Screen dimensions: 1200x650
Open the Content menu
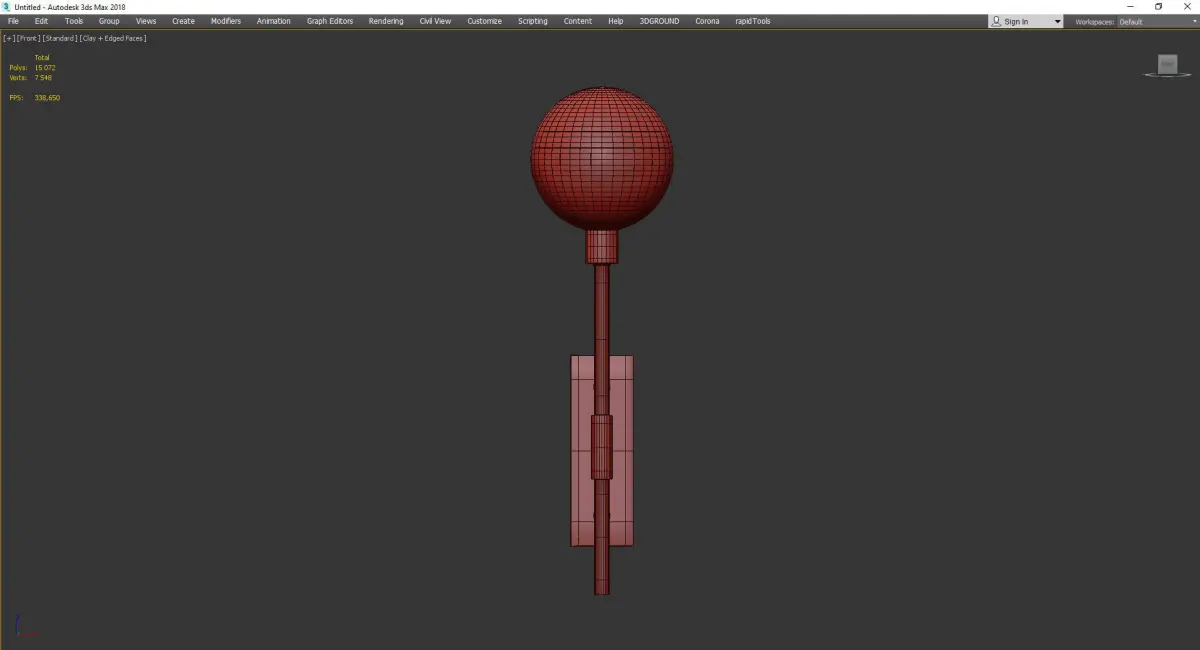[x=578, y=21]
